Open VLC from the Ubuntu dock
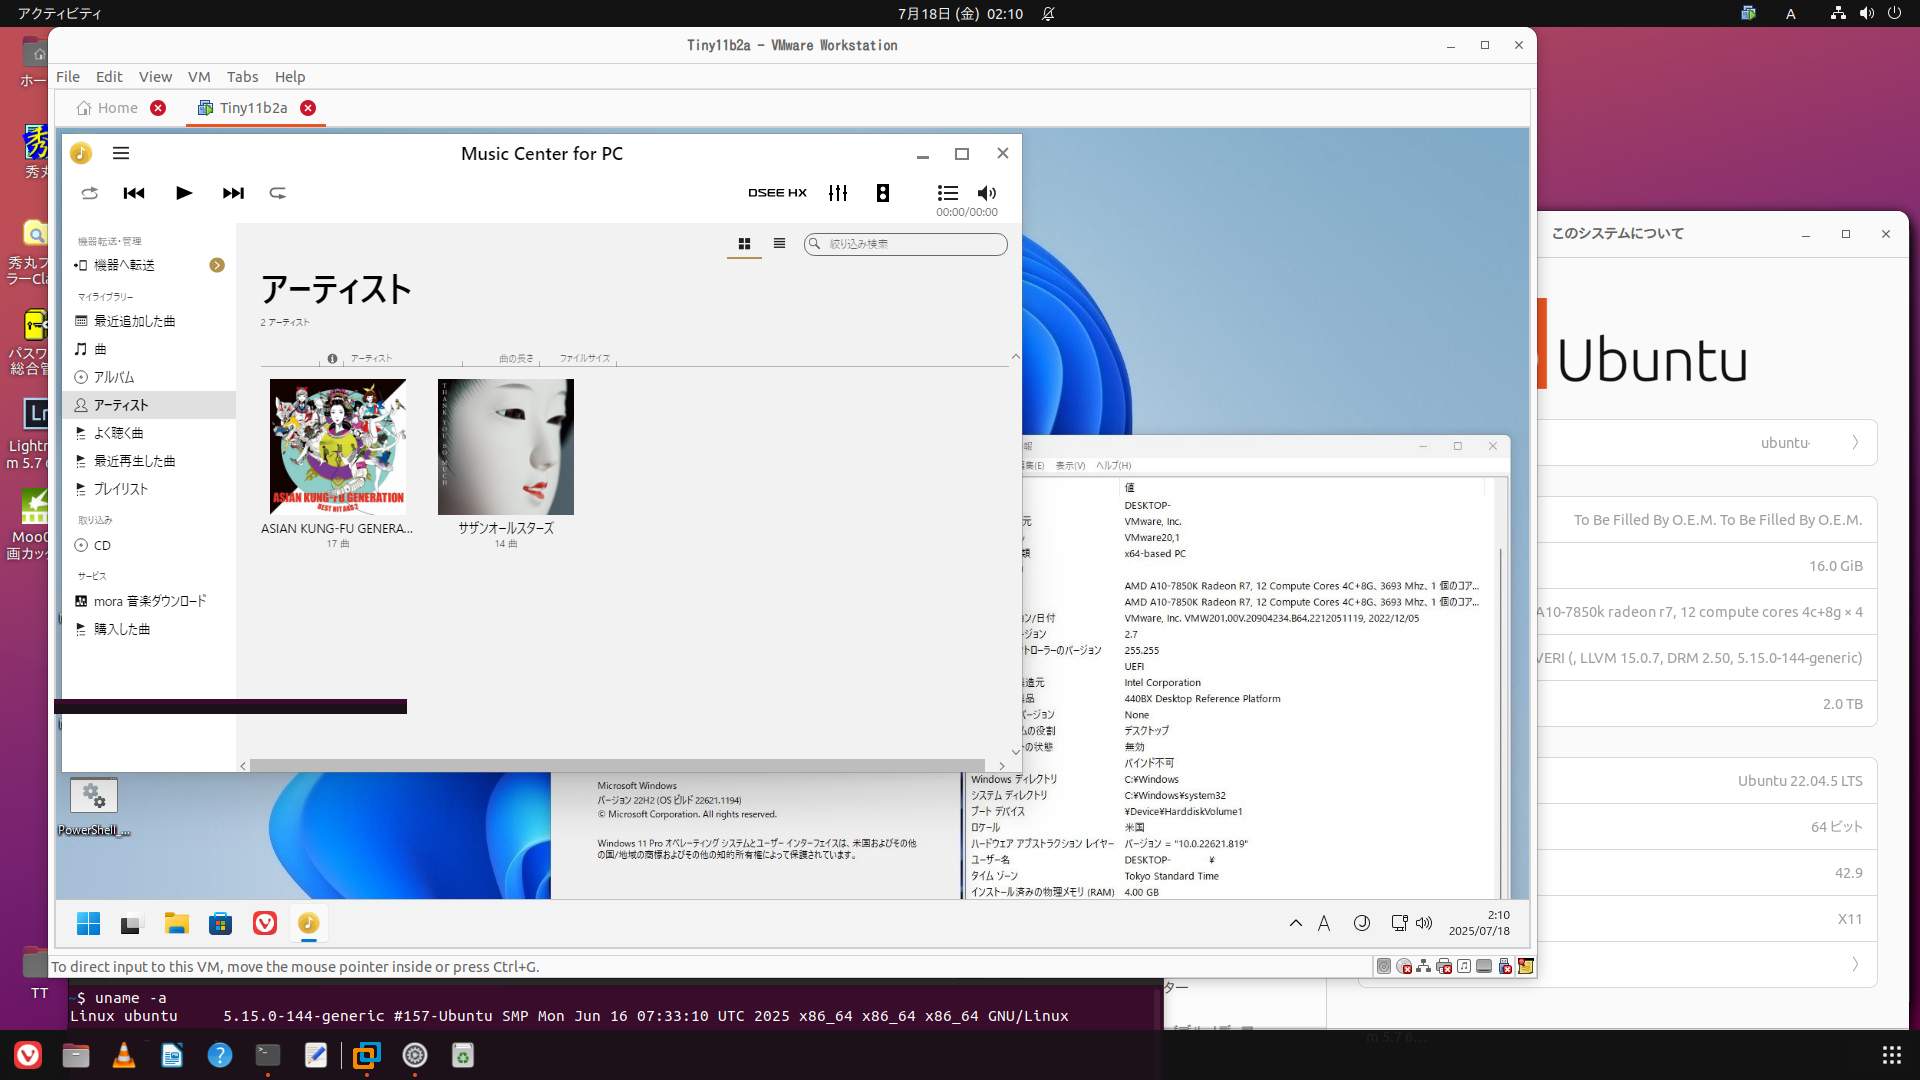This screenshot has width=1920, height=1080. click(124, 1055)
